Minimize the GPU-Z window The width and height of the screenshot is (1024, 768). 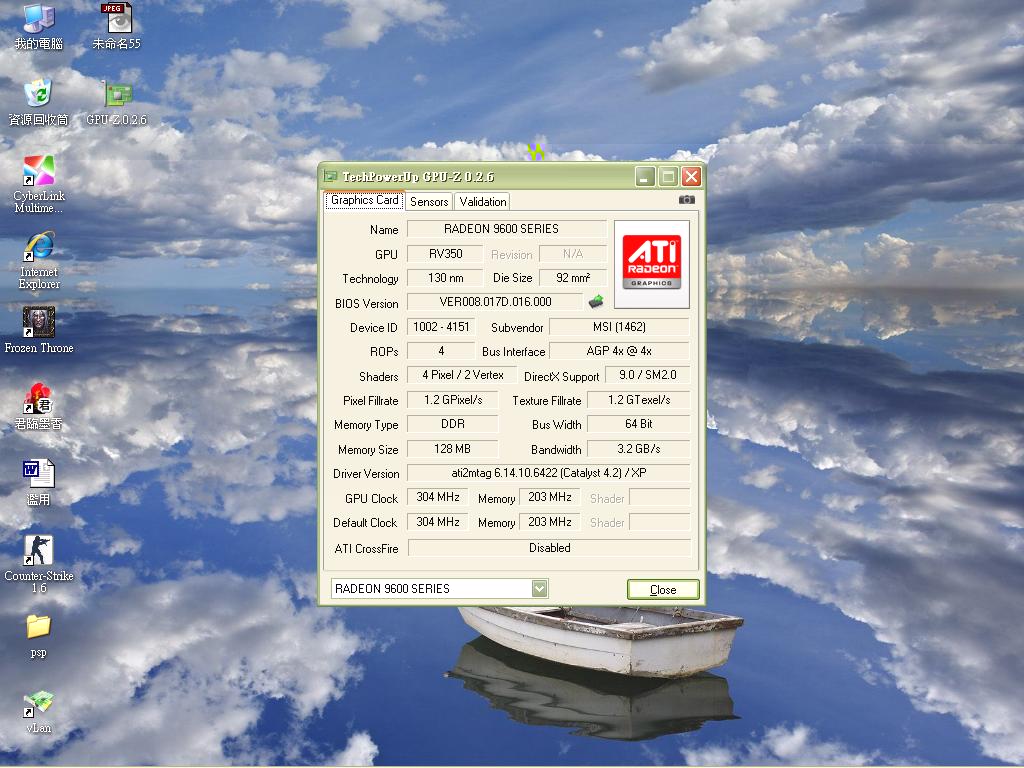(x=645, y=177)
